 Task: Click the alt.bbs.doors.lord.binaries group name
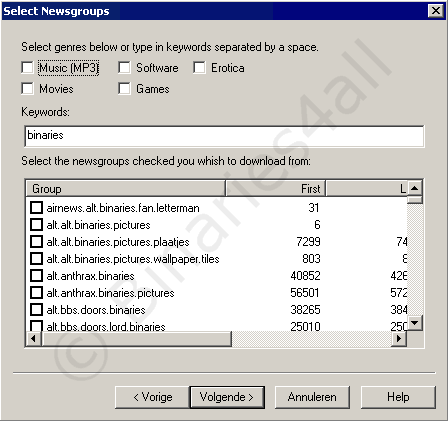click(106, 326)
